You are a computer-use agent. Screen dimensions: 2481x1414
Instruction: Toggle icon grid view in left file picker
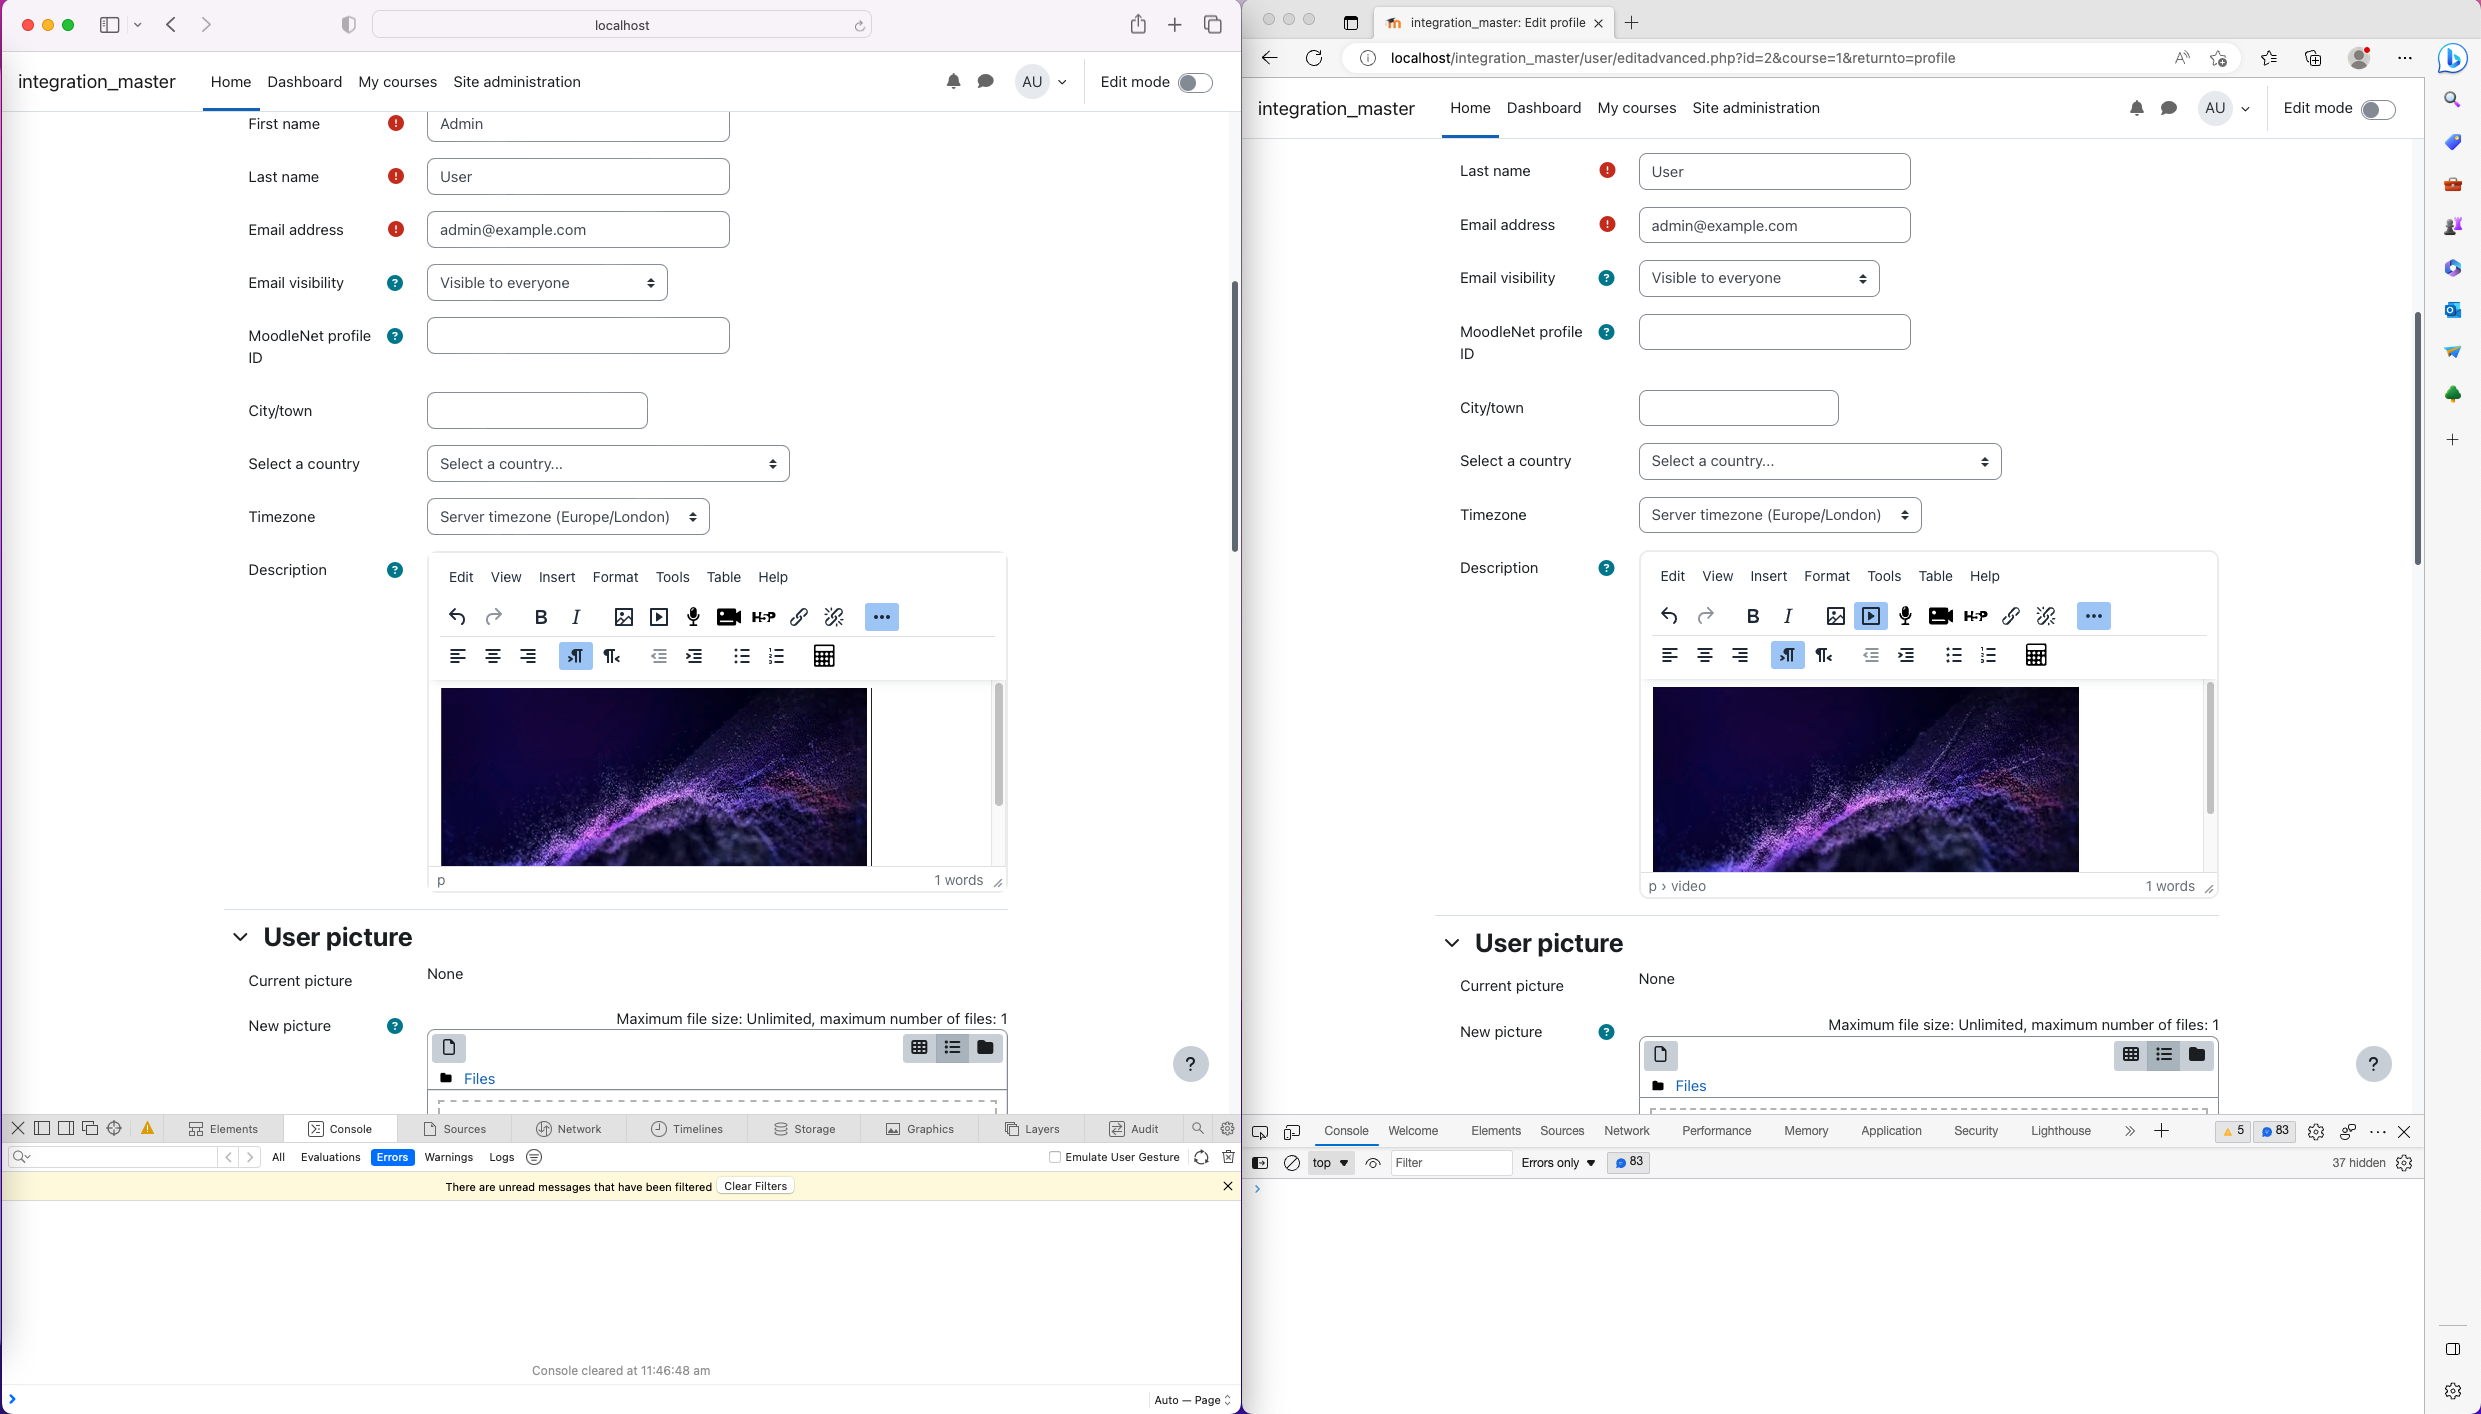pyautogui.click(x=919, y=1047)
